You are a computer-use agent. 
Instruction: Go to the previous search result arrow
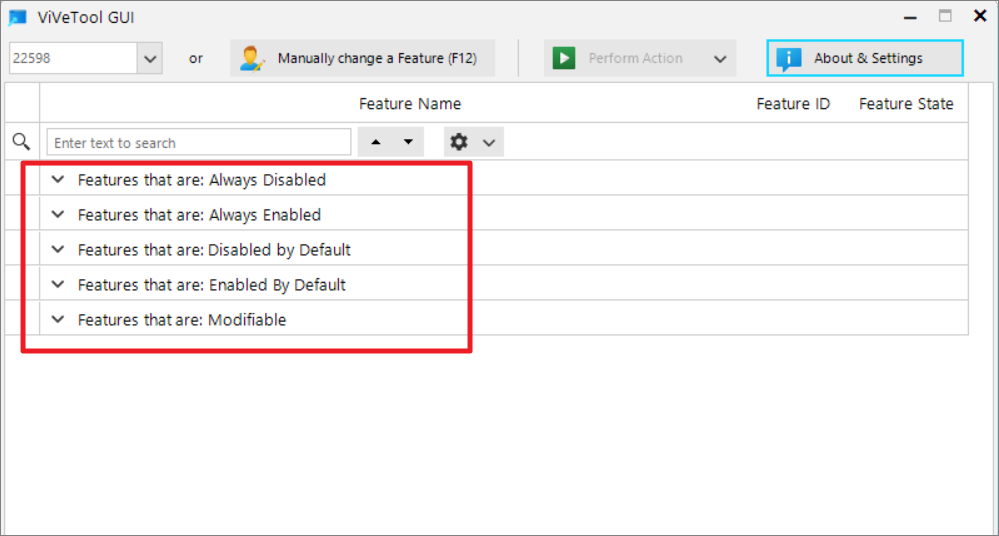(x=376, y=142)
